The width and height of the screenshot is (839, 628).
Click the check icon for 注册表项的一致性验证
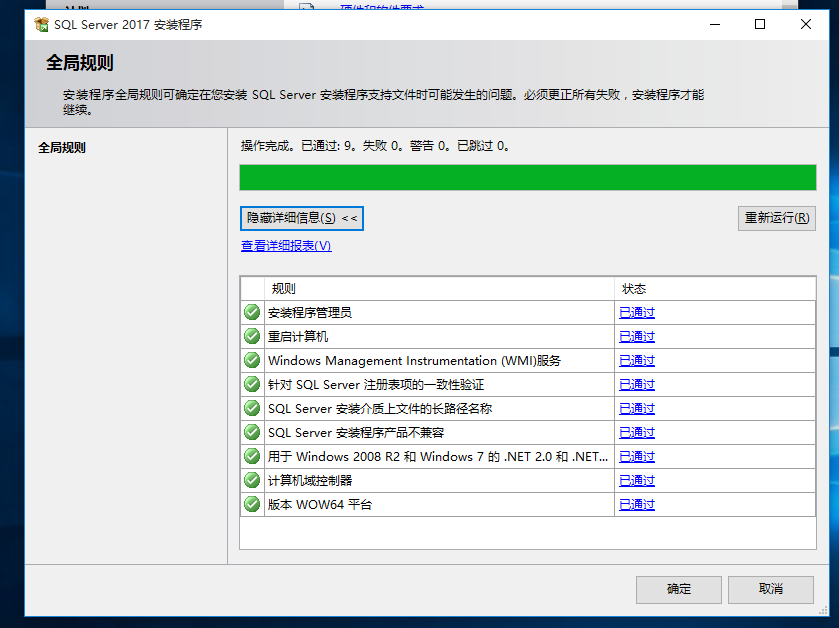[x=252, y=384]
